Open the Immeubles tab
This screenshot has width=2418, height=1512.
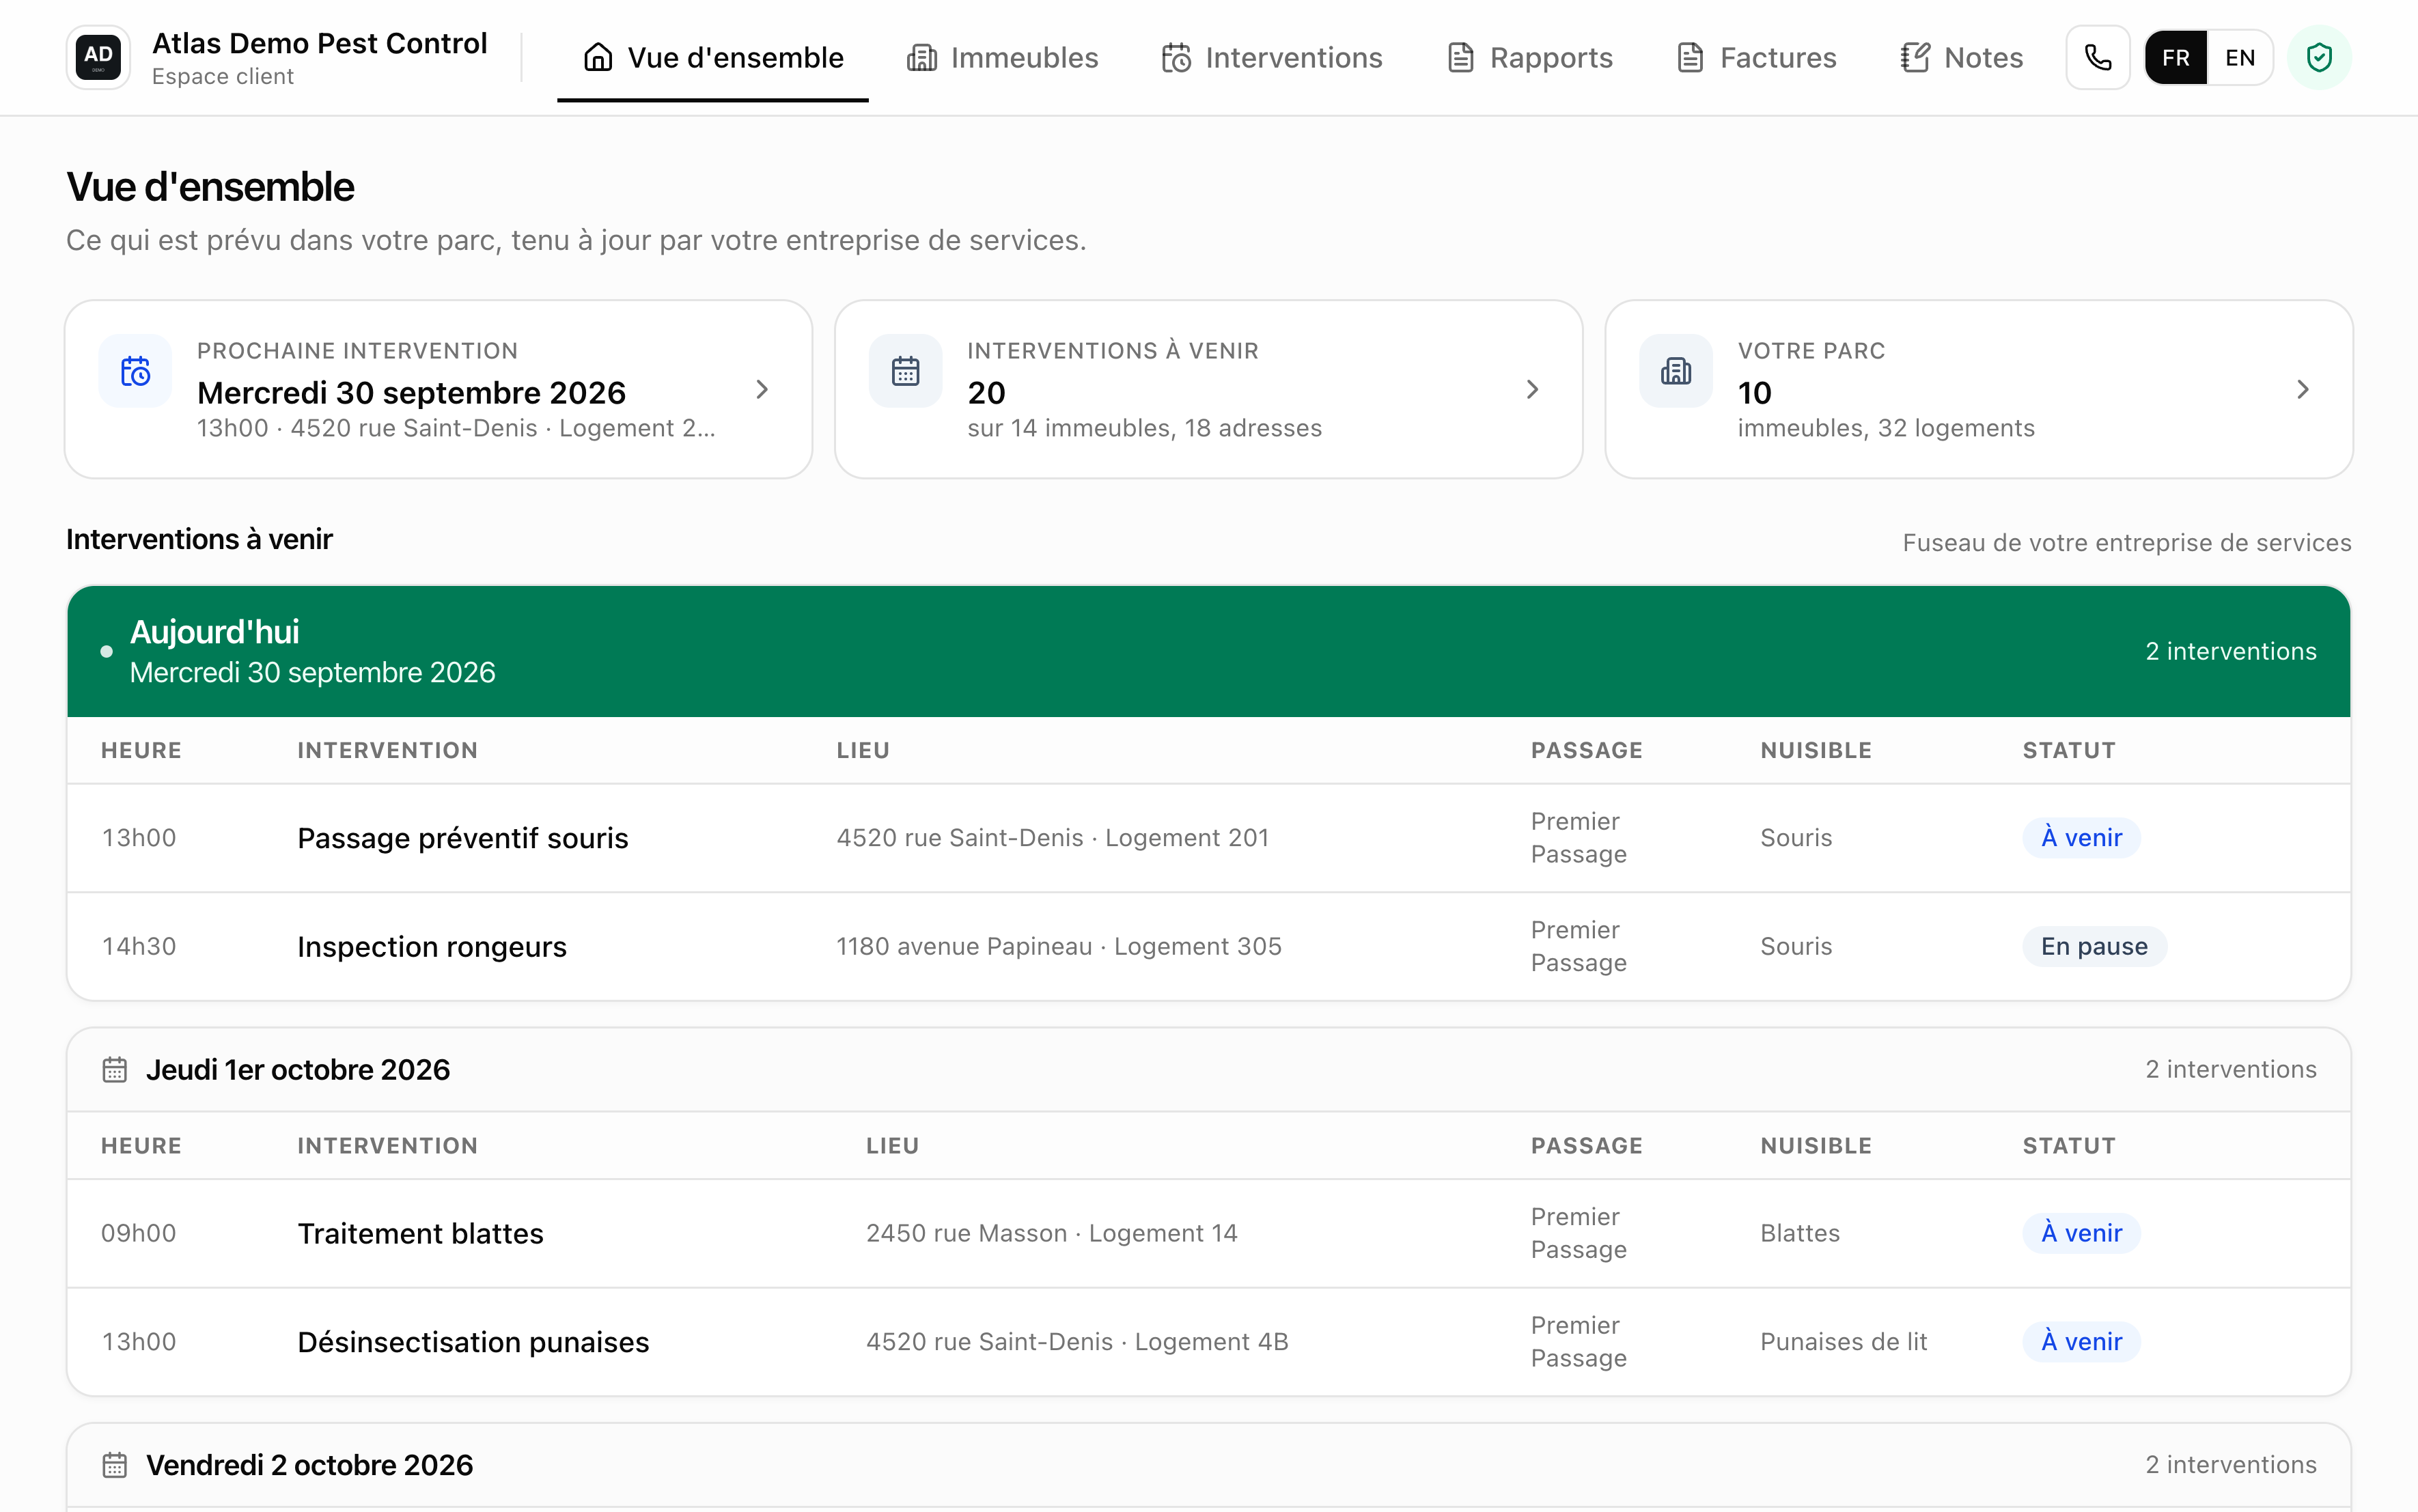point(1002,58)
